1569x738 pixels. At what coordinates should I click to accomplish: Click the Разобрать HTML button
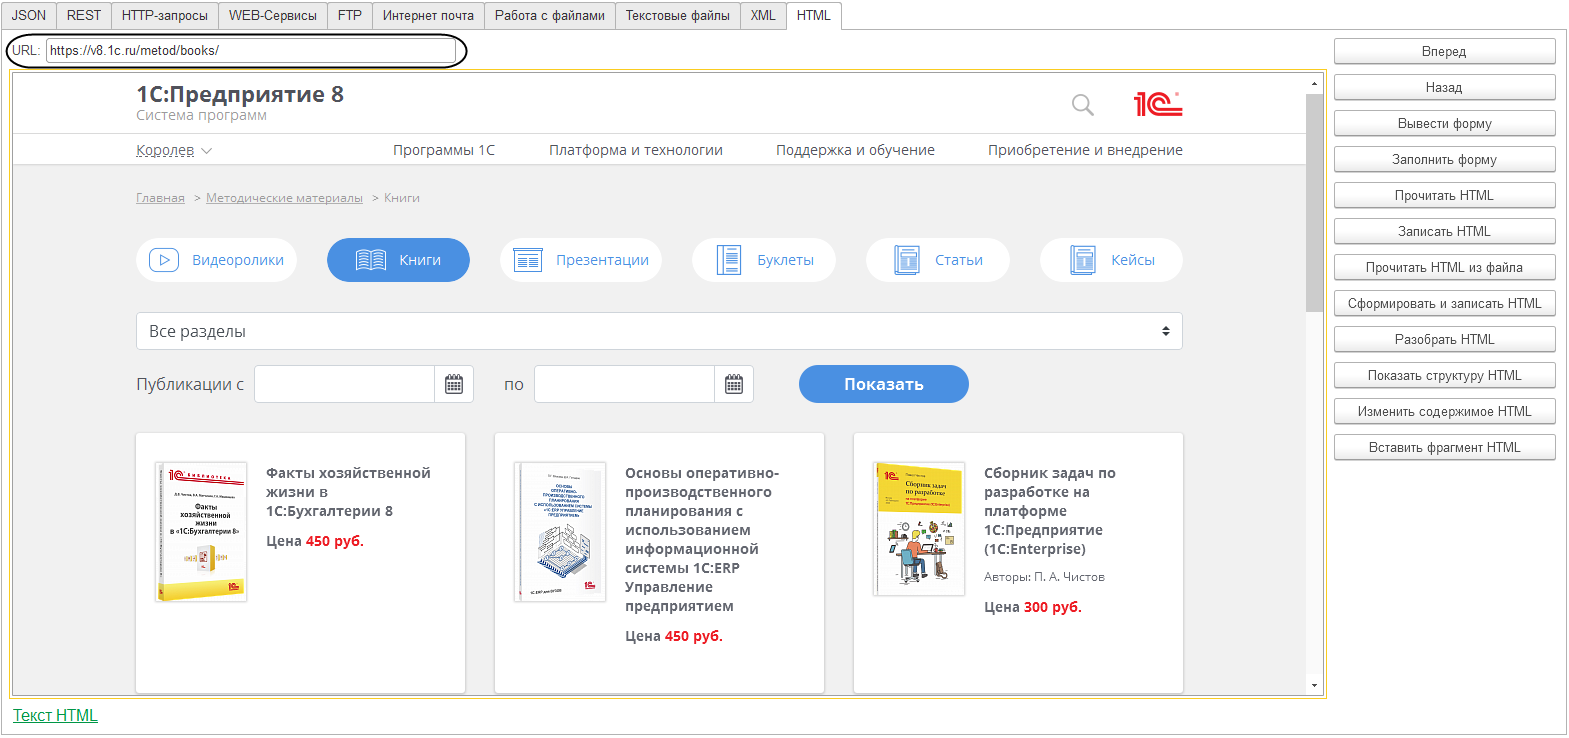tap(1444, 339)
